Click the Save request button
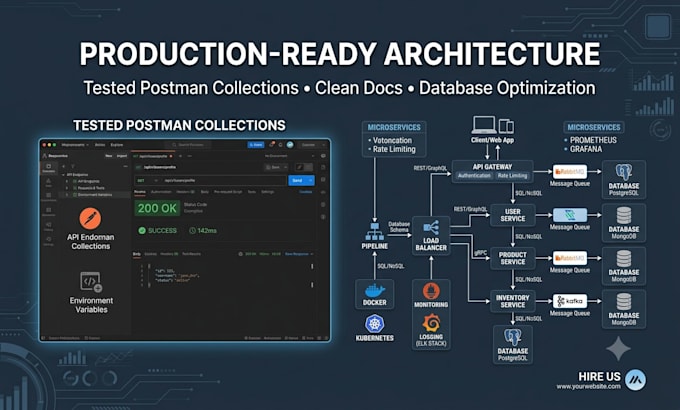 pyautogui.click(x=274, y=167)
